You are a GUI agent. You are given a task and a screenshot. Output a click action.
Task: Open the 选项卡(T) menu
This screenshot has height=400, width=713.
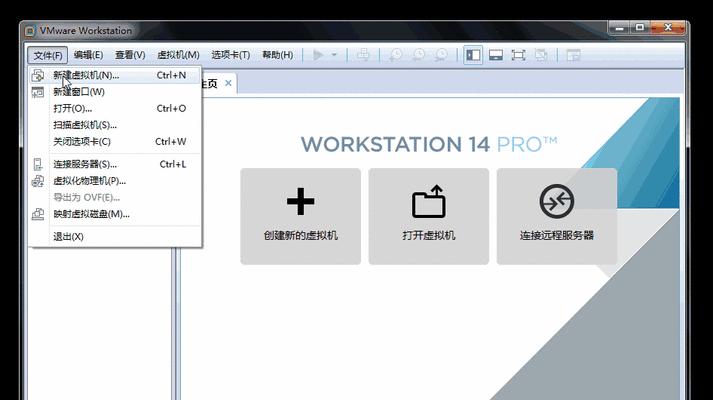(231, 55)
